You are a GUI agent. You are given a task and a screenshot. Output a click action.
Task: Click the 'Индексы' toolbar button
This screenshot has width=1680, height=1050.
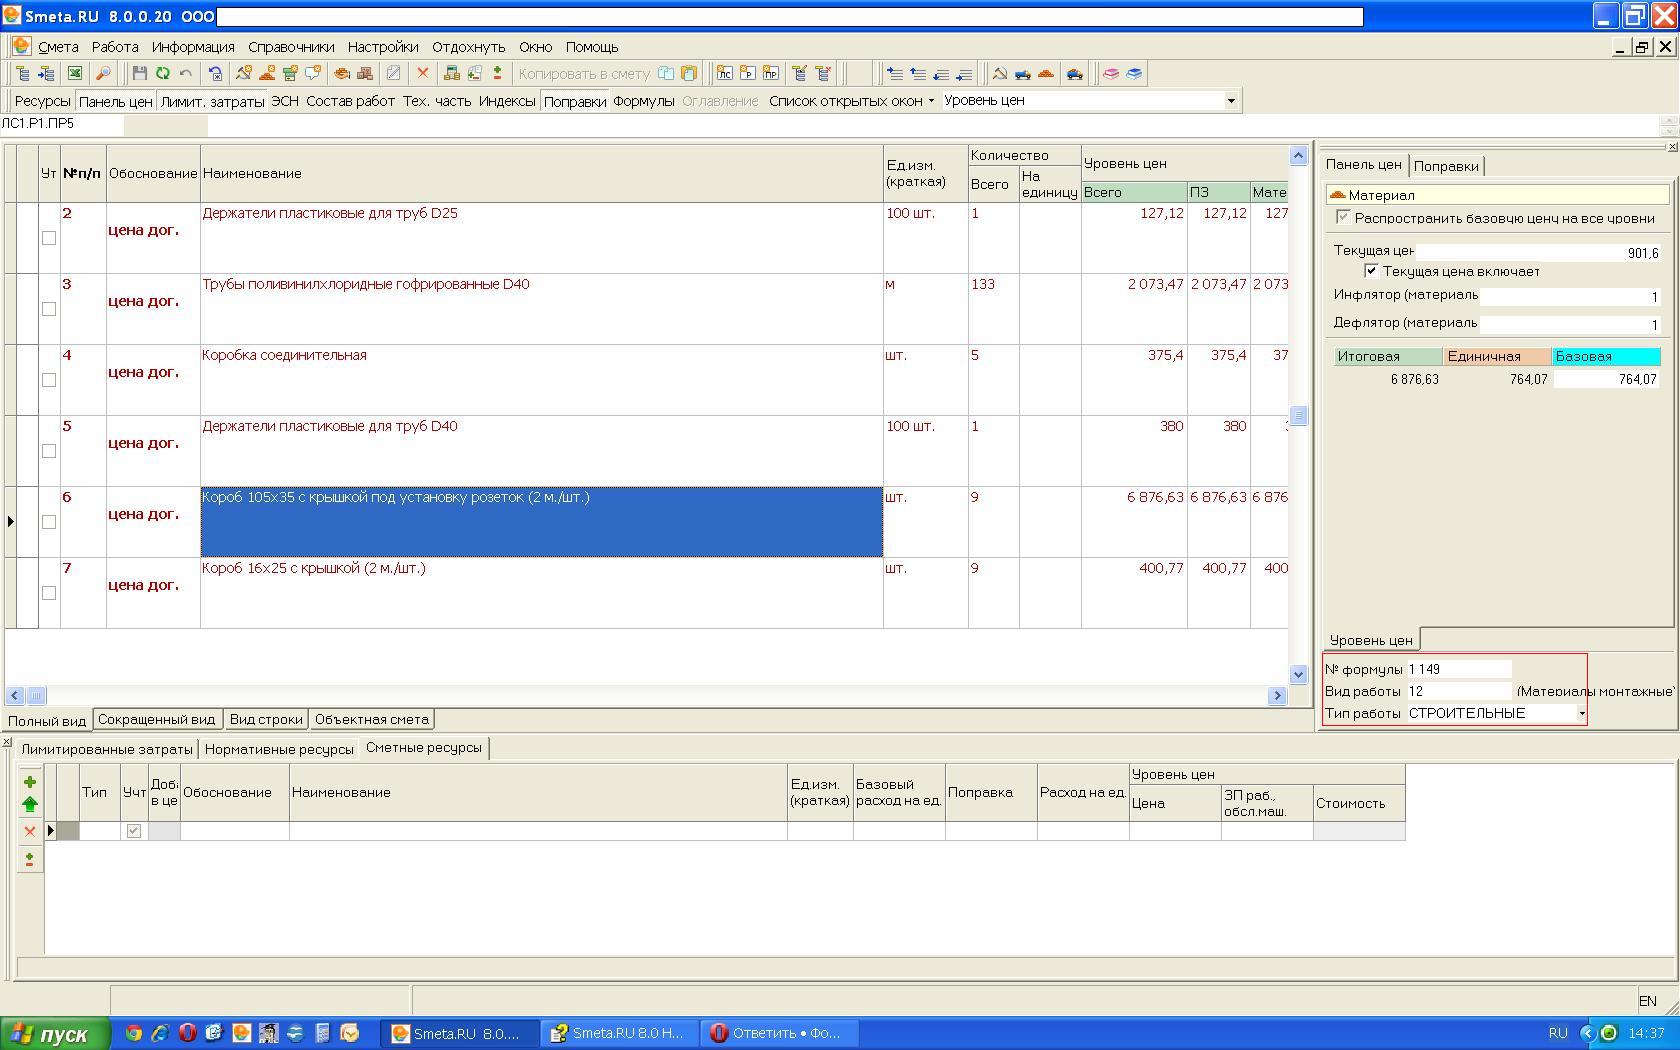point(506,100)
